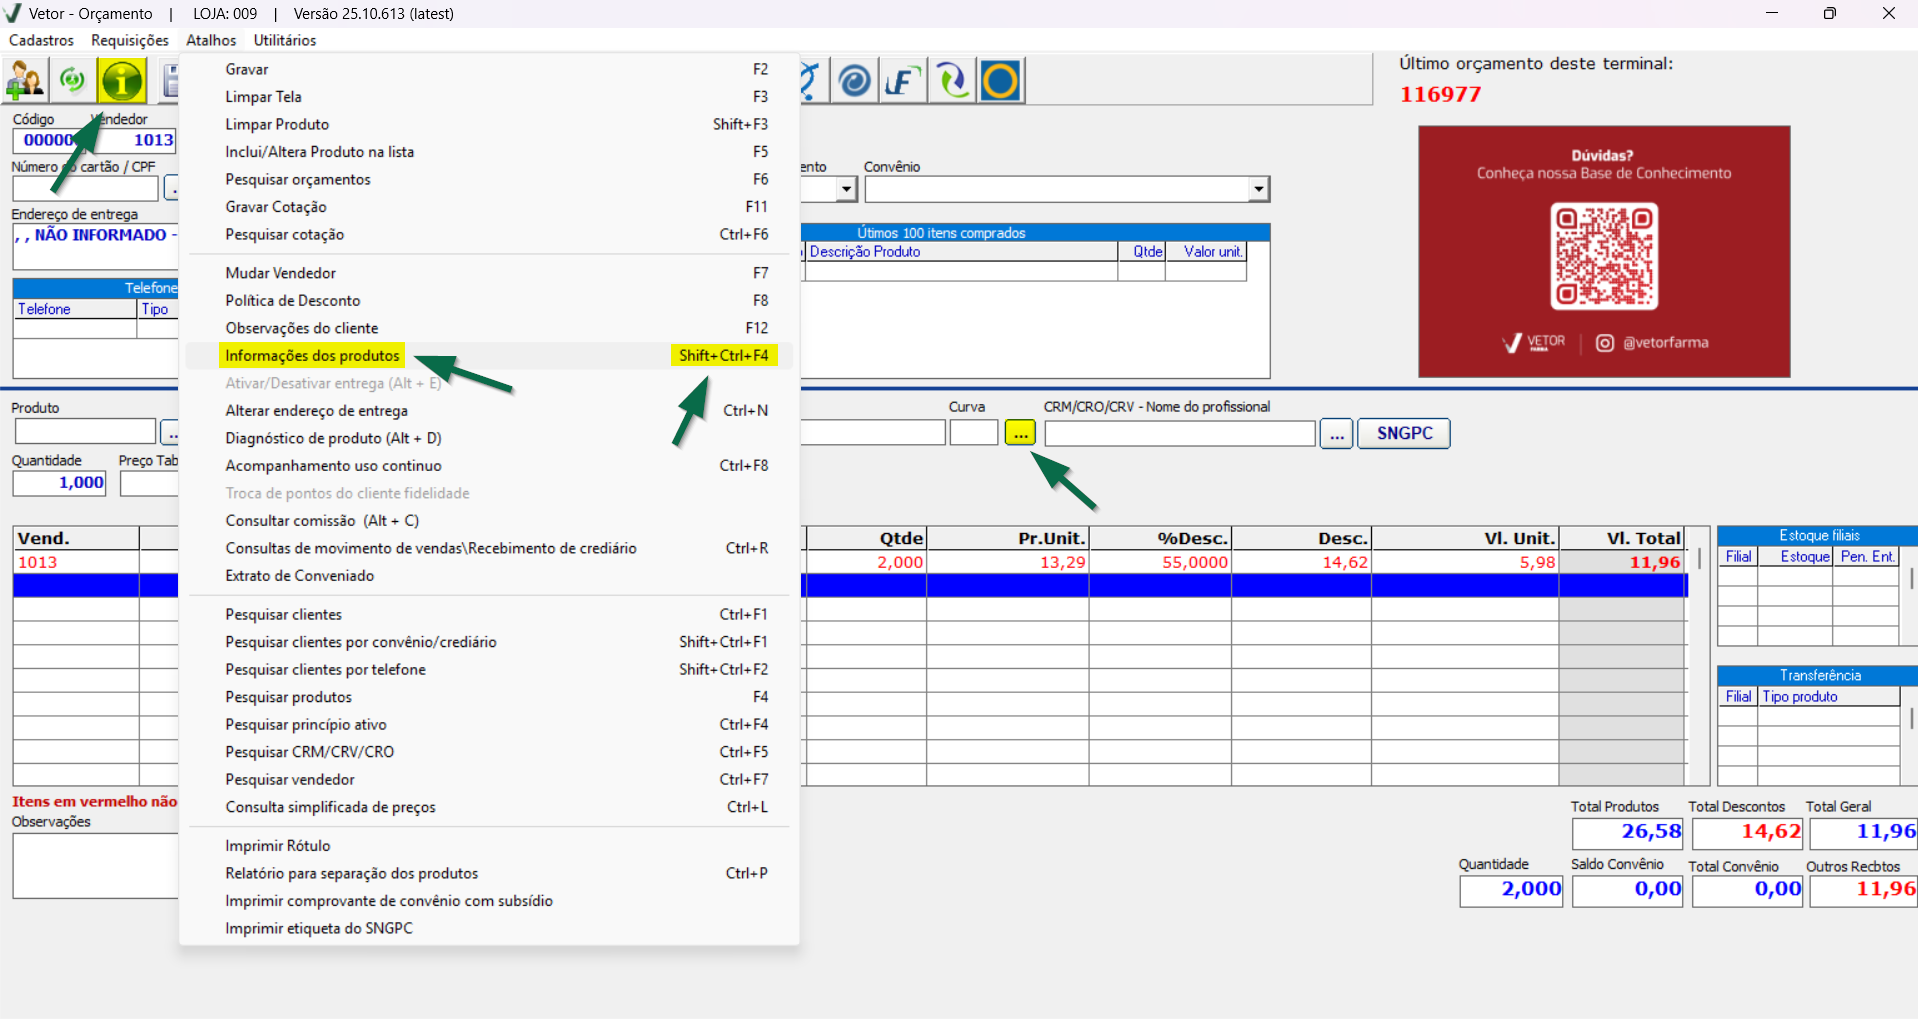Click the add customer icon in toolbar
Viewport: 1918px width, 1019px height.
click(x=26, y=81)
